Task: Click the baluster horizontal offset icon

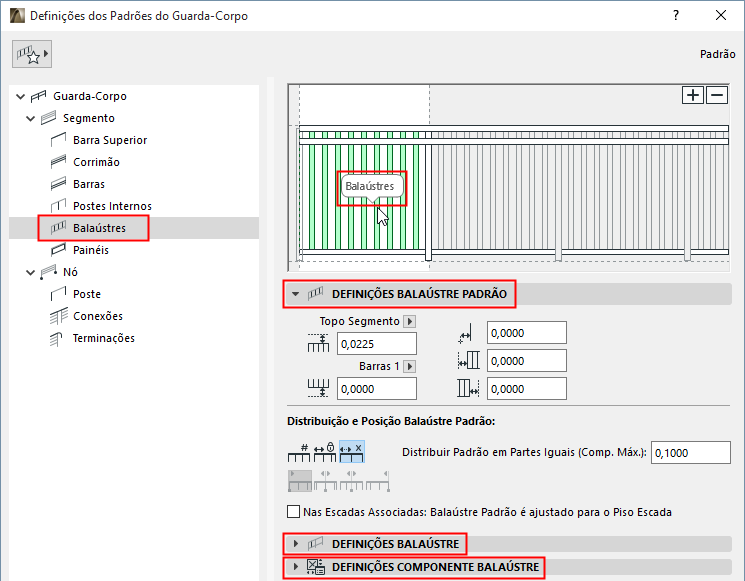Action: pos(465,333)
